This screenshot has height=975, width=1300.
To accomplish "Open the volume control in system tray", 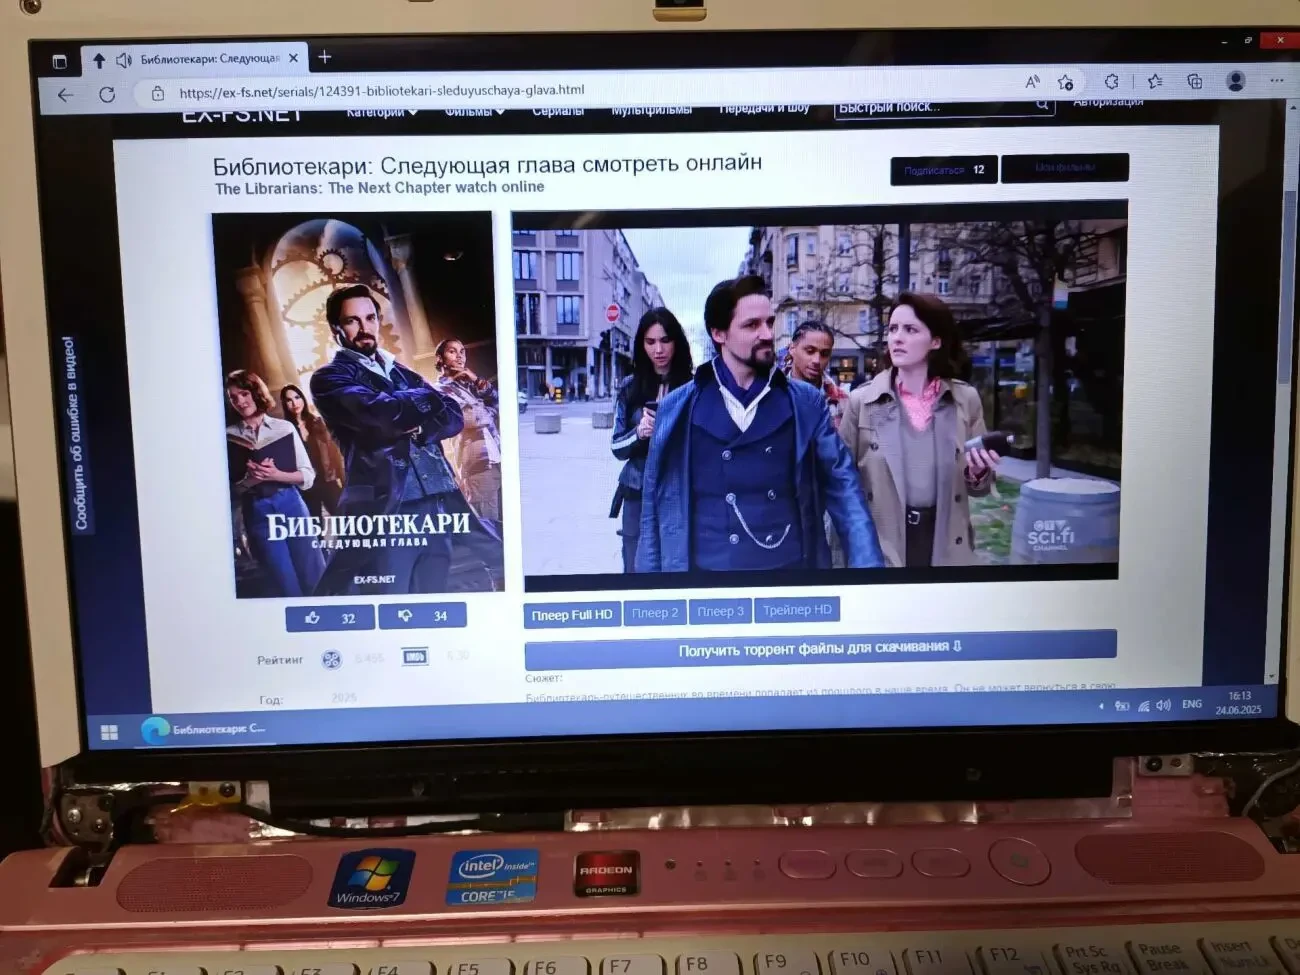I will (1163, 705).
